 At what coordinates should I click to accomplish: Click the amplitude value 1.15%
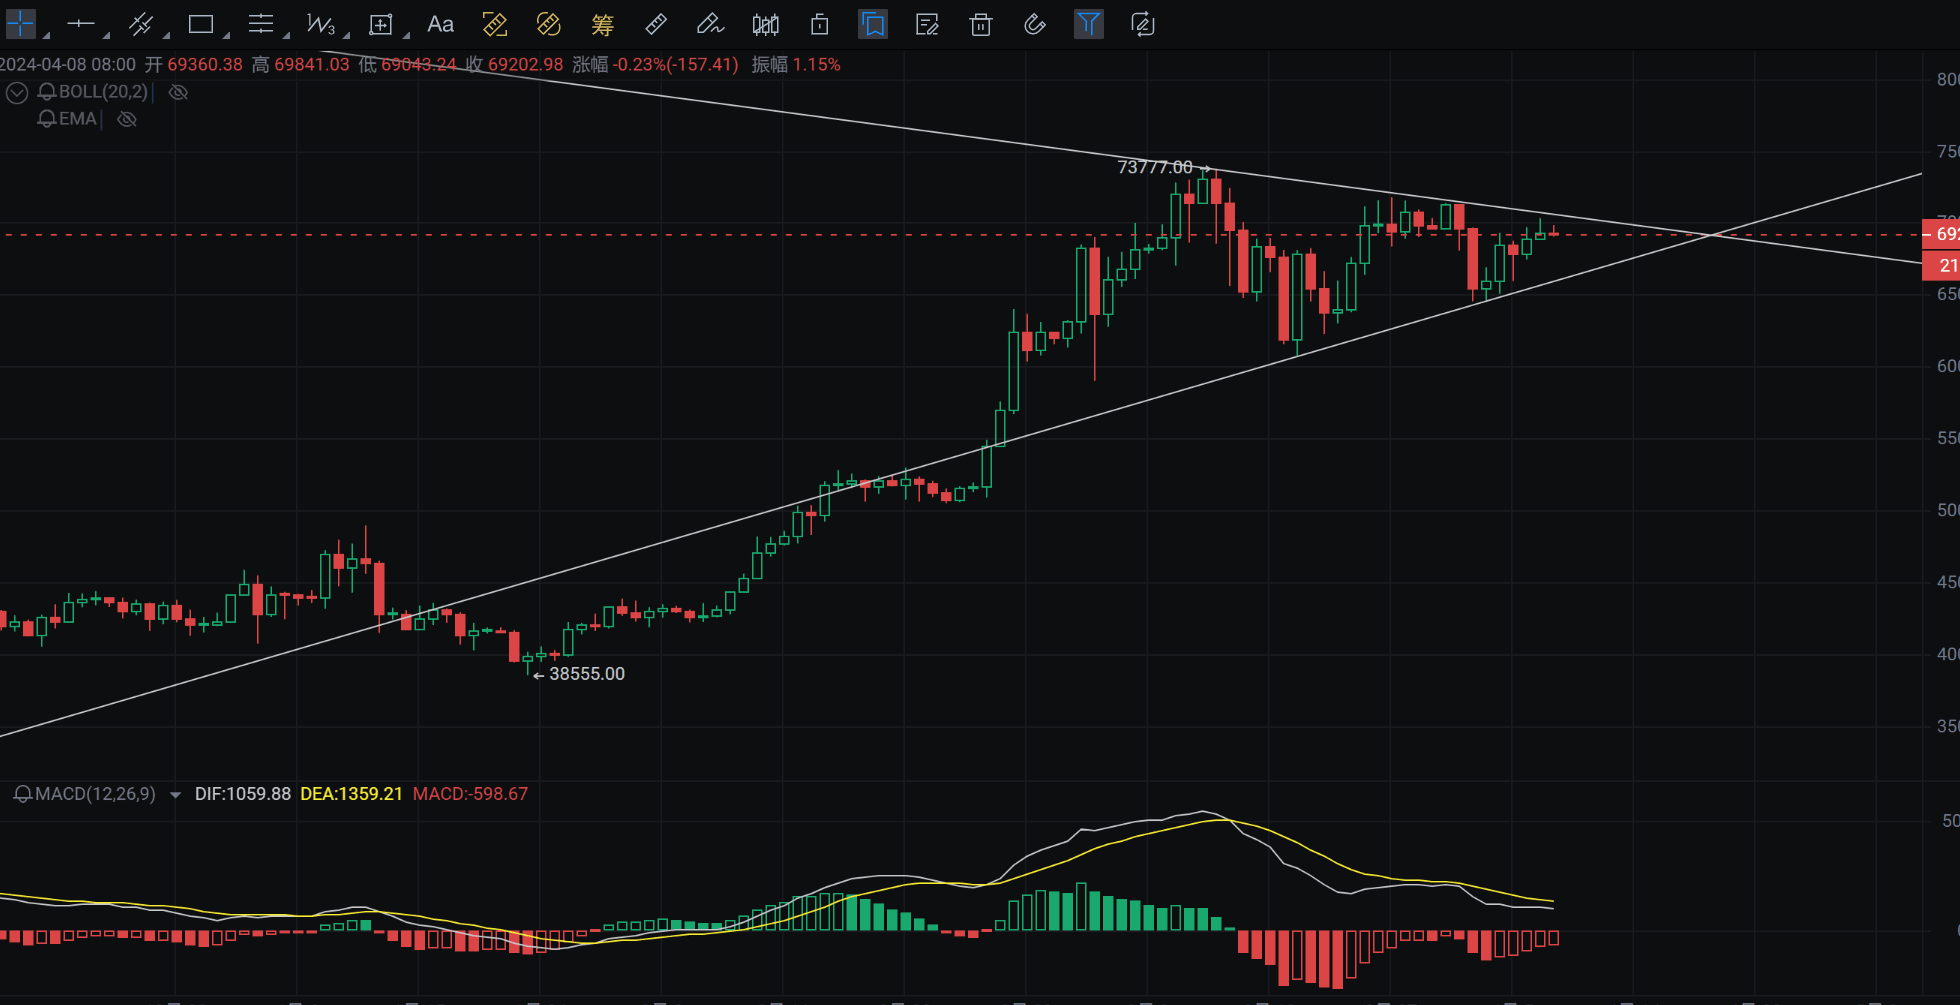817,65
